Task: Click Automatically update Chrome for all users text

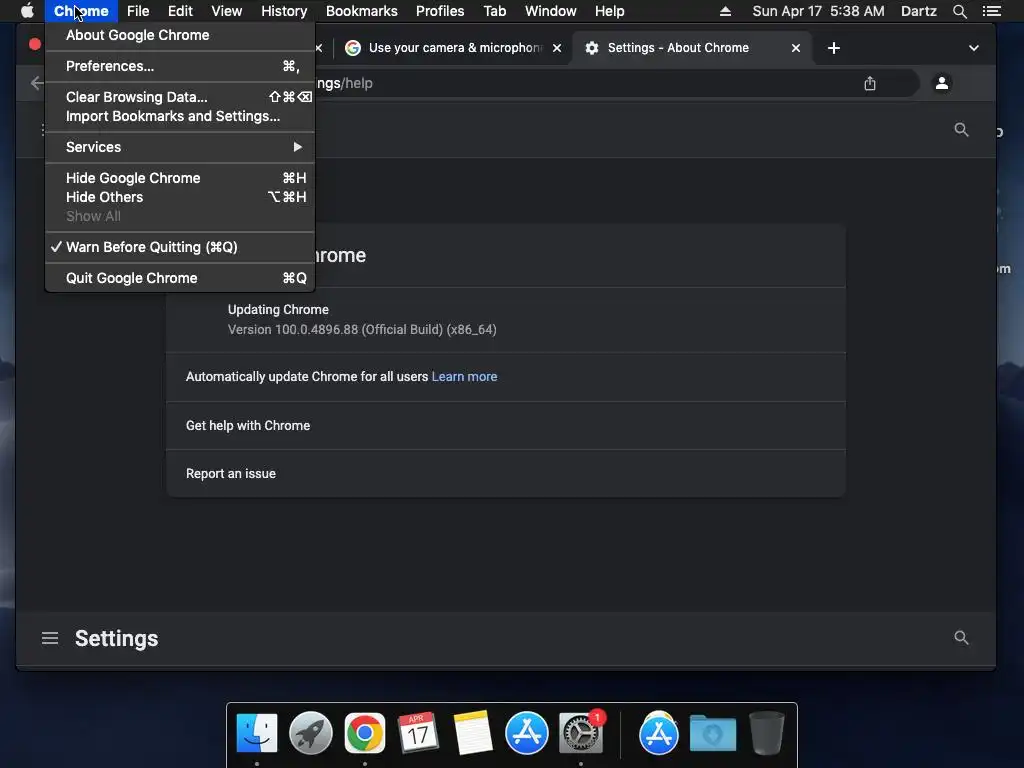Action: pos(307,377)
